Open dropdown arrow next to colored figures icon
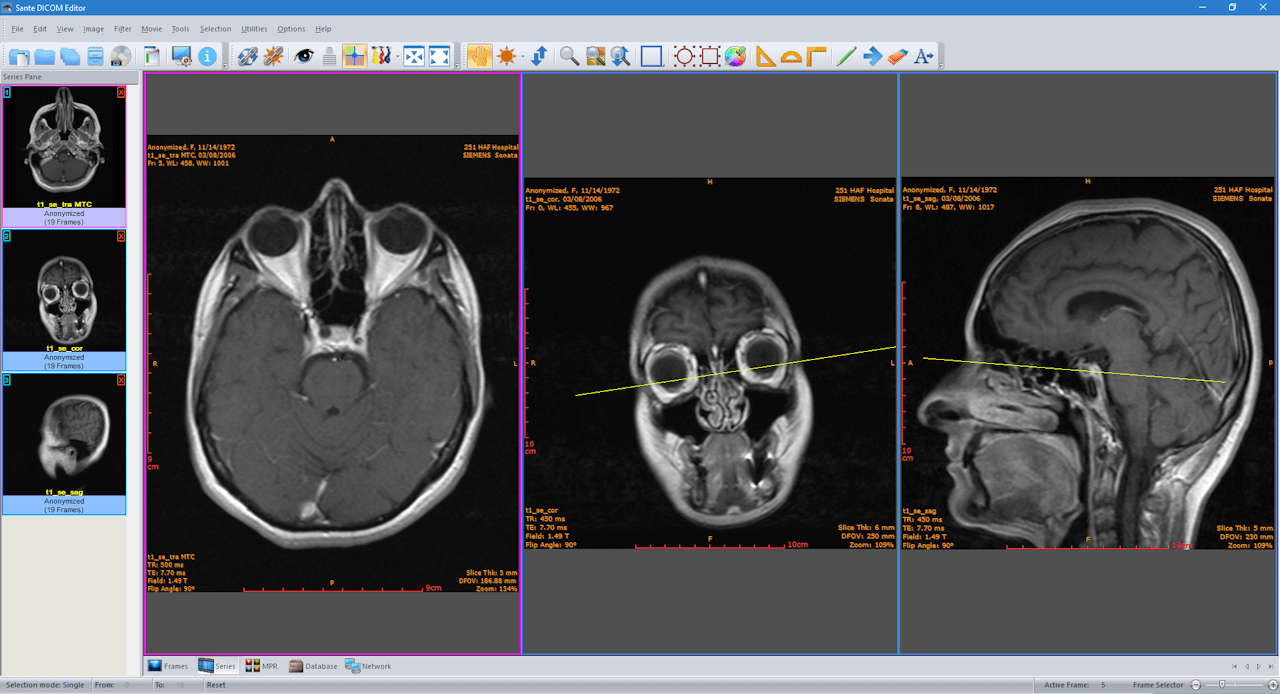The height and width of the screenshot is (694, 1280). coord(396,56)
